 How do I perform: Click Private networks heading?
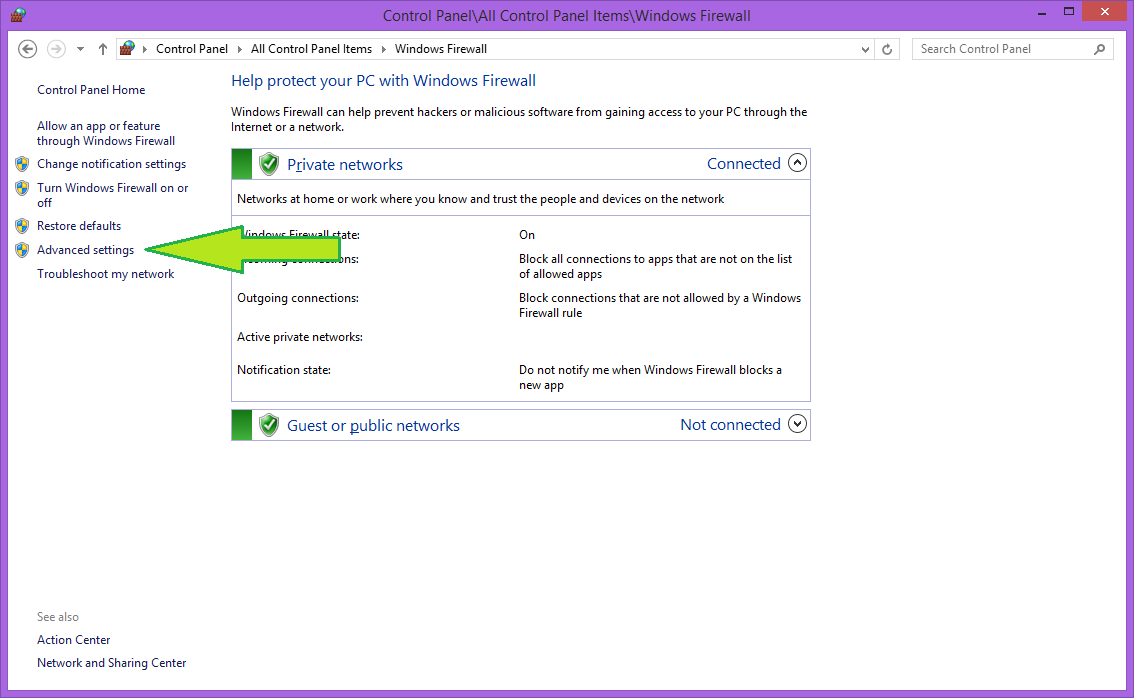pos(345,165)
